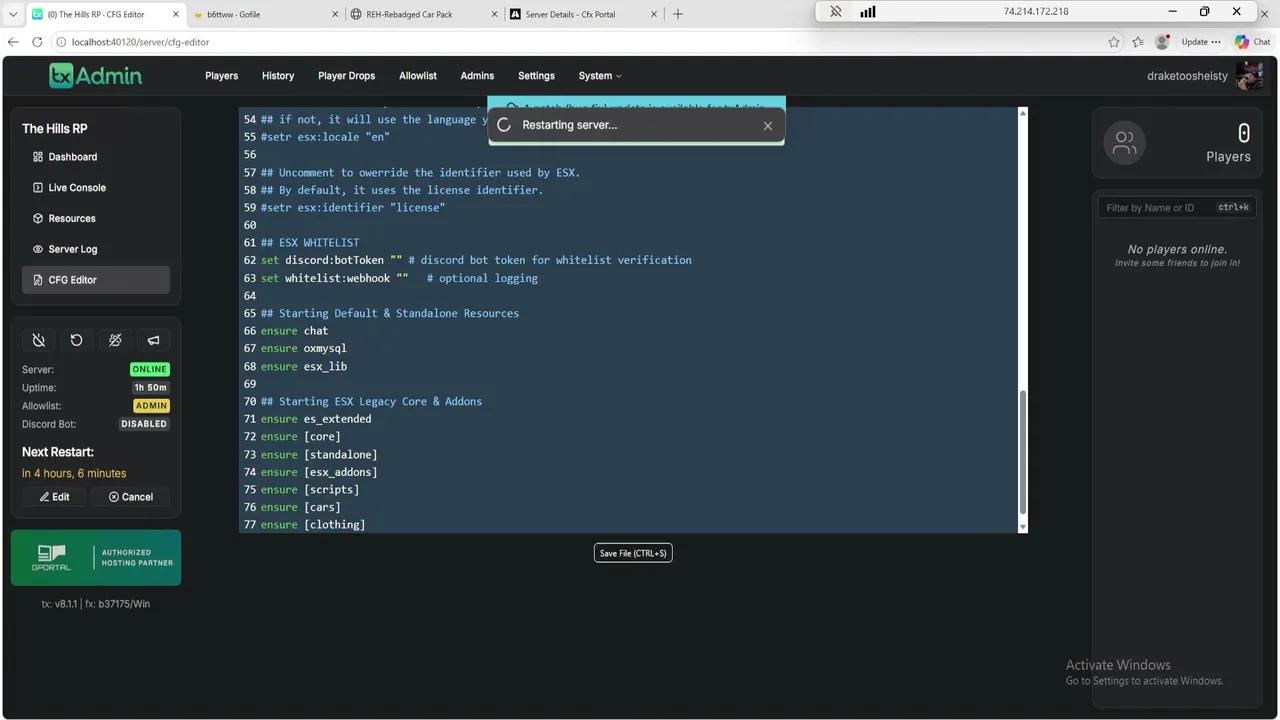The image size is (1280, 720).
Task: Cancel the next scheduled restart
Action: 131,497
